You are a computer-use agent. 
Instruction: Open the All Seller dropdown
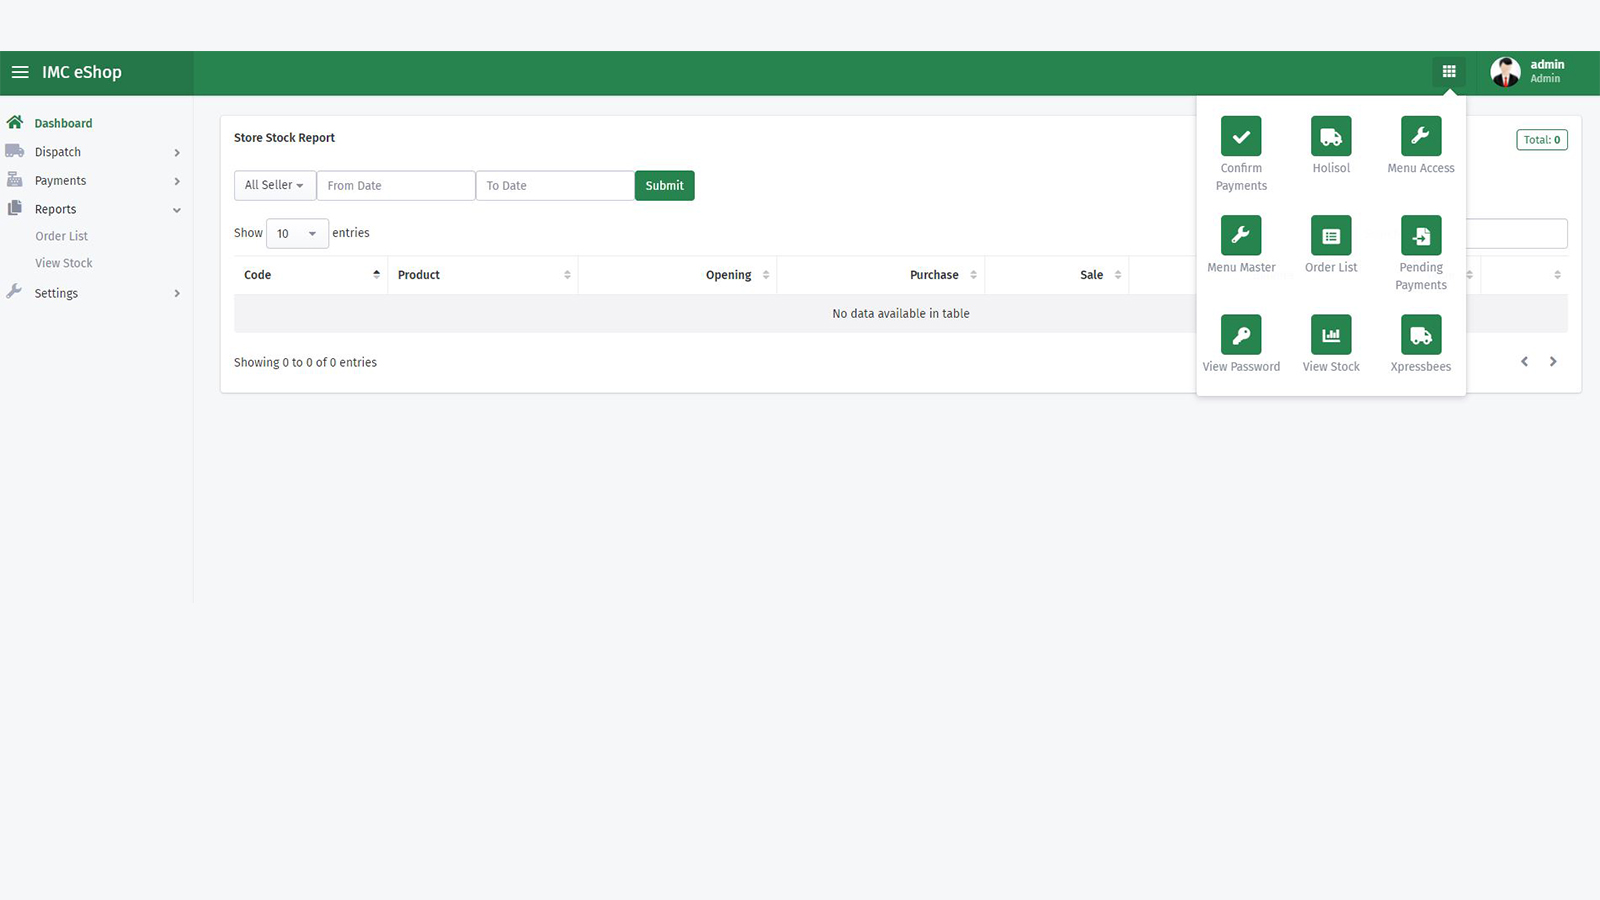274,186
